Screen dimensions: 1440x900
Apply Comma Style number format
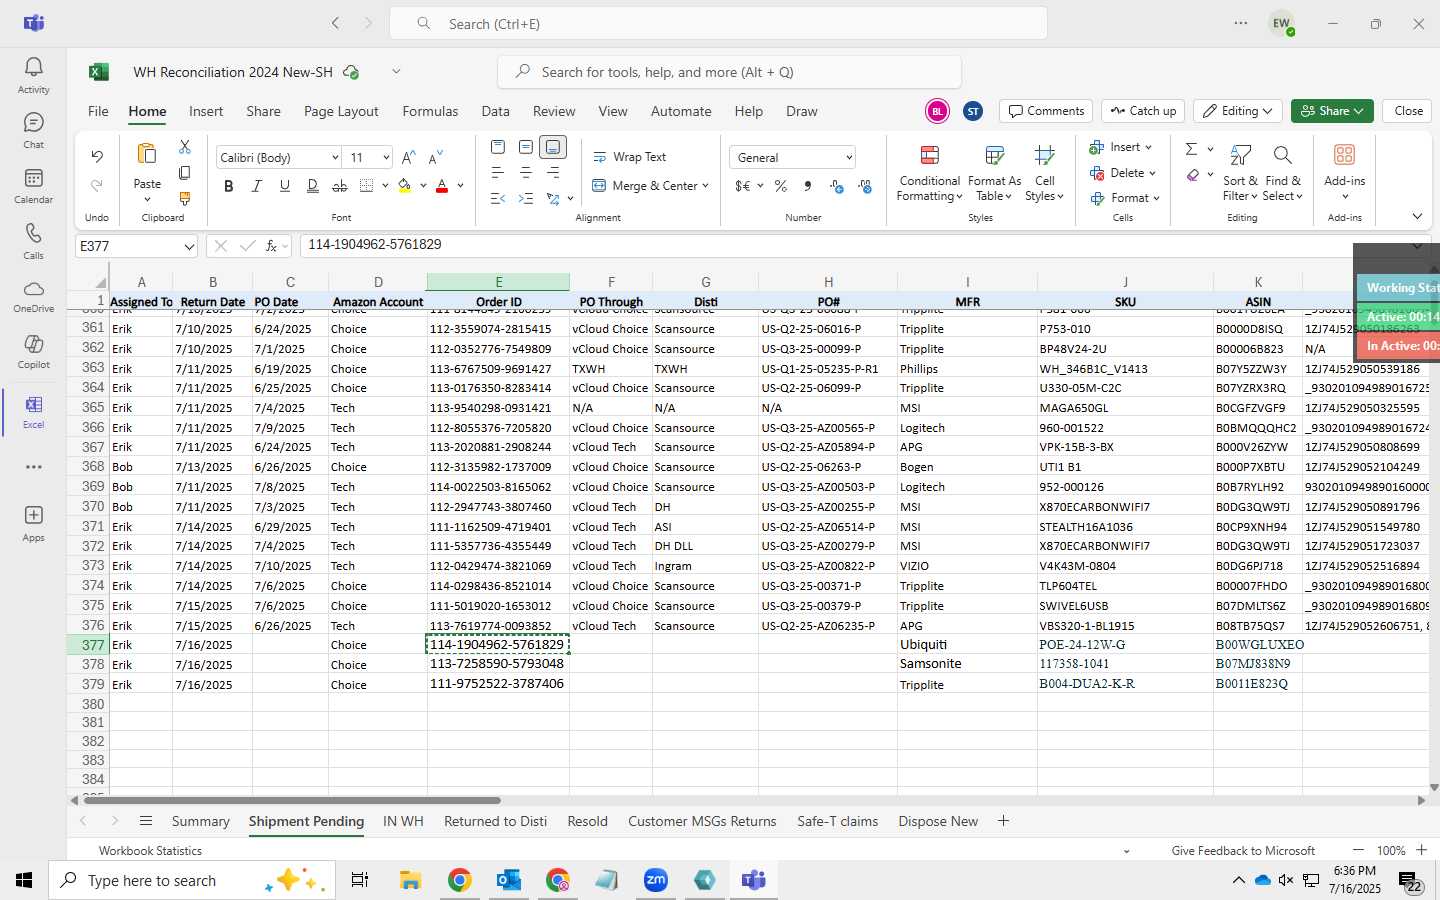[x=808, y=186]
